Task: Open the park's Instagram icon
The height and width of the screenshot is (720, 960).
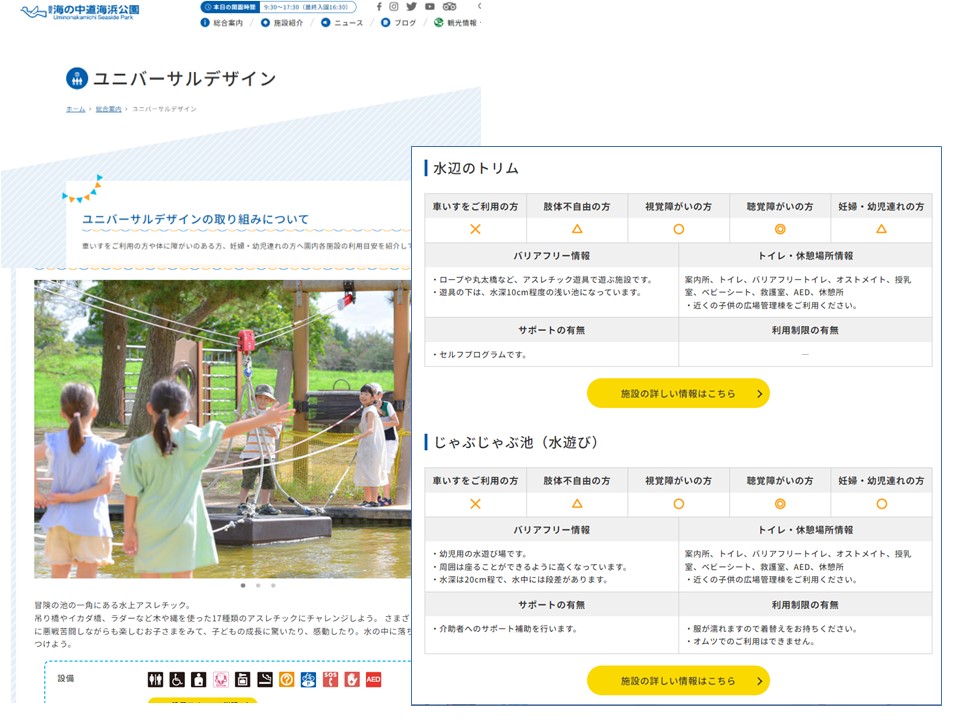Action: pos(394,7)
